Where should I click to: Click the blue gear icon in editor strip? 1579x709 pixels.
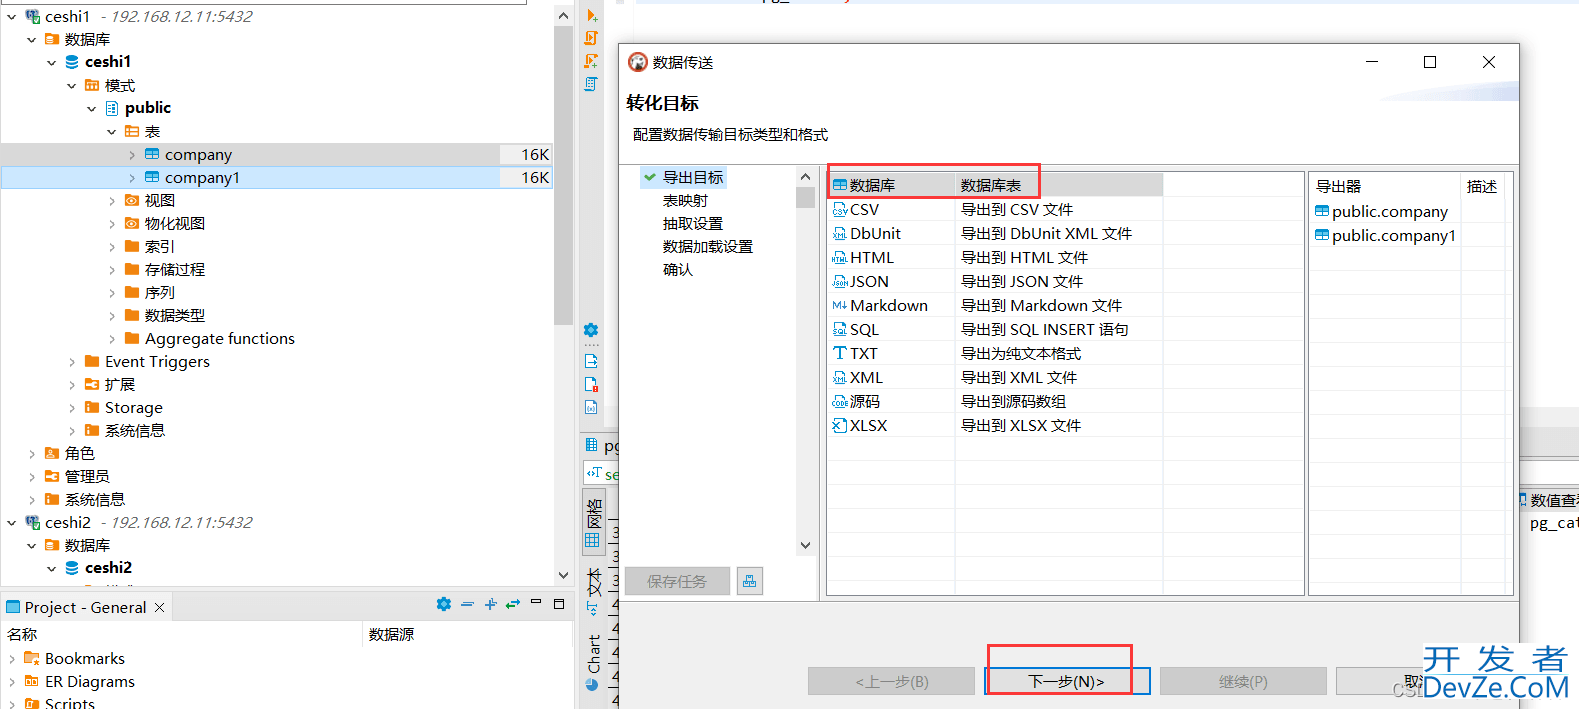591,330
